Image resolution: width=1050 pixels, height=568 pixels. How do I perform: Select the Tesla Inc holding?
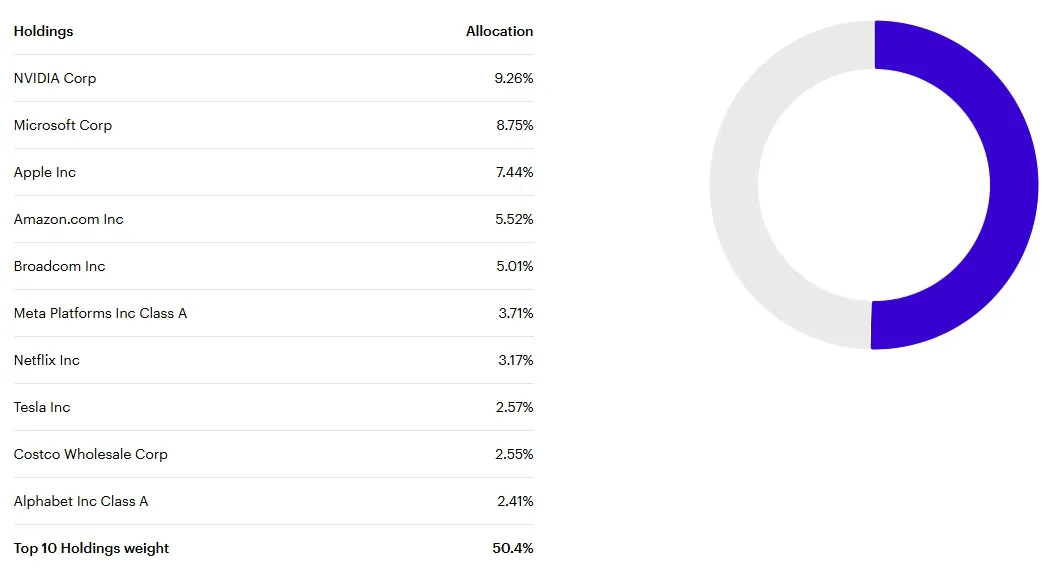pos(42,407)
